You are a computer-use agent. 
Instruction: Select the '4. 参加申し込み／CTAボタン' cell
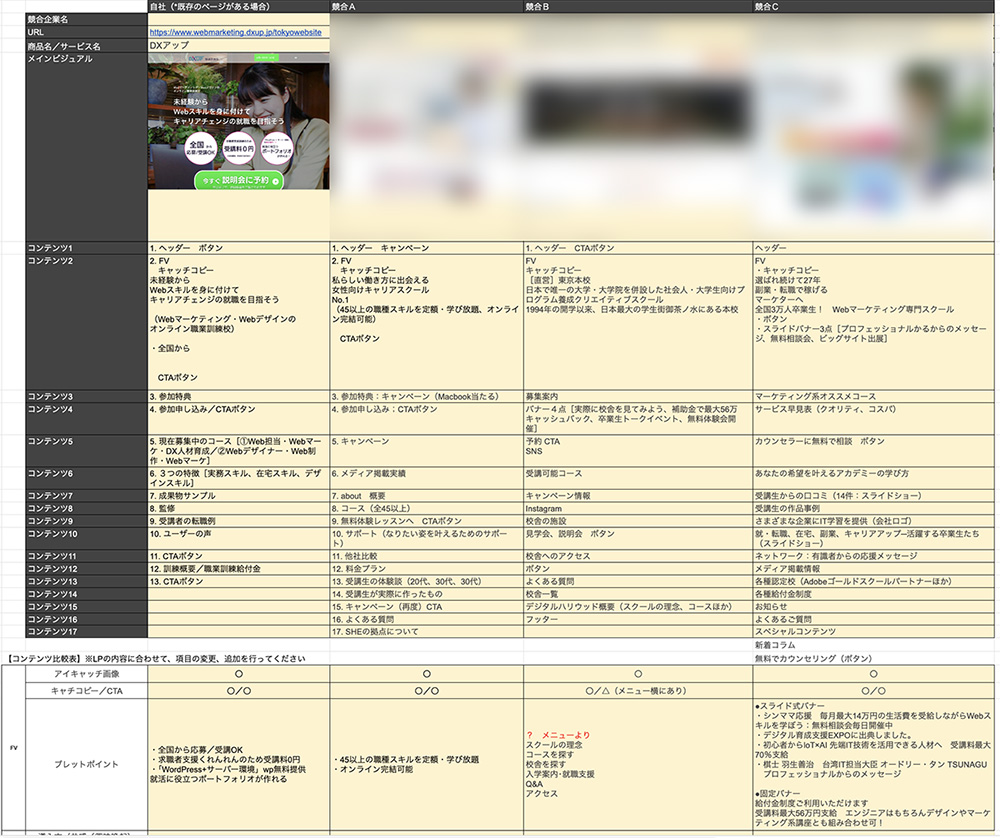pyautogui.click(x=239, y=419)
